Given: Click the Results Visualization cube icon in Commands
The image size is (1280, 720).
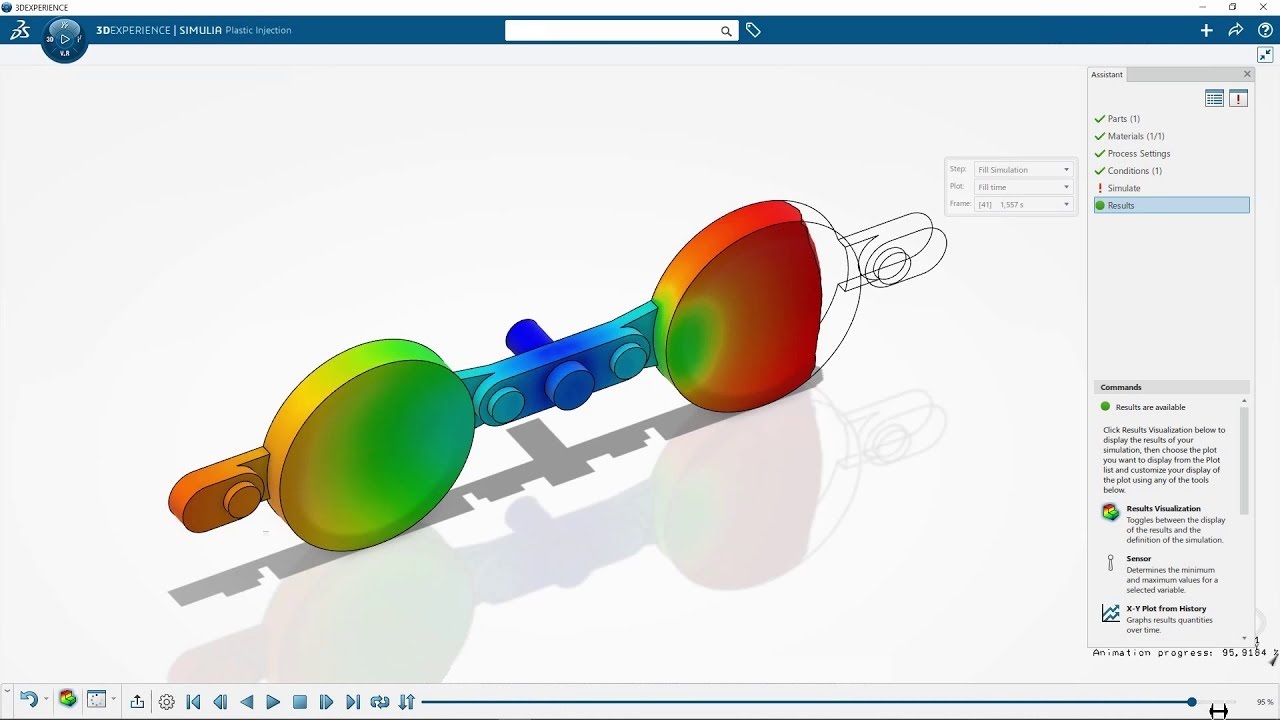Looking at the screenshot, I should point(1110,512).
